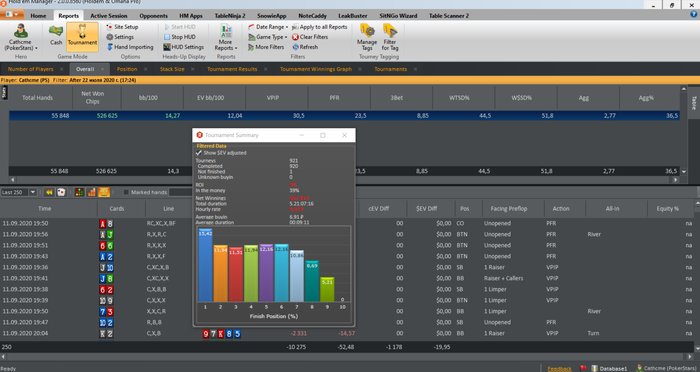Click the yellow rewind arrows icon
The image size is (700, 372).
49,192
